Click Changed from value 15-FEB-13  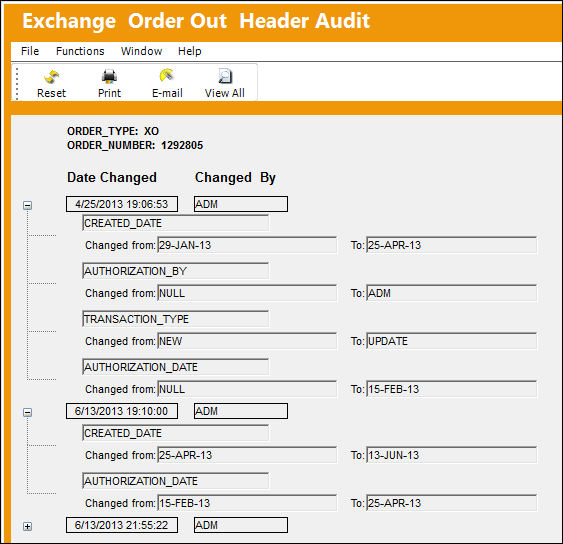pyautogui.click(x=247, y=503)
